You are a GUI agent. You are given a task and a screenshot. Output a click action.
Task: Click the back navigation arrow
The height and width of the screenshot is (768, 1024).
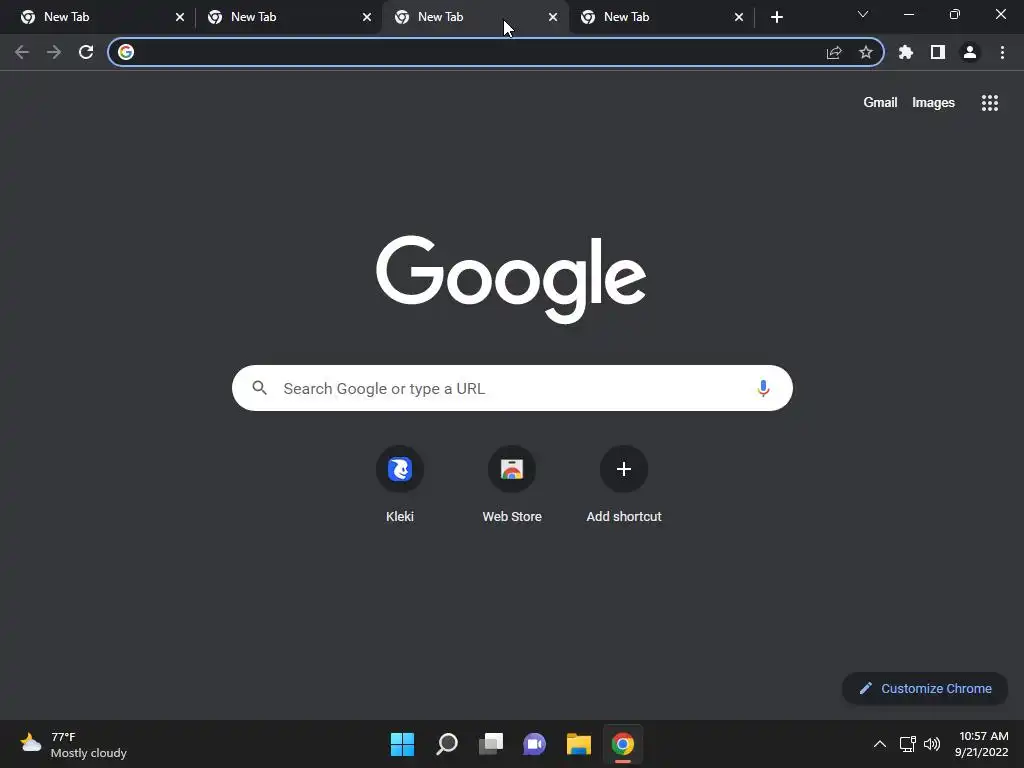coord(22,52)
